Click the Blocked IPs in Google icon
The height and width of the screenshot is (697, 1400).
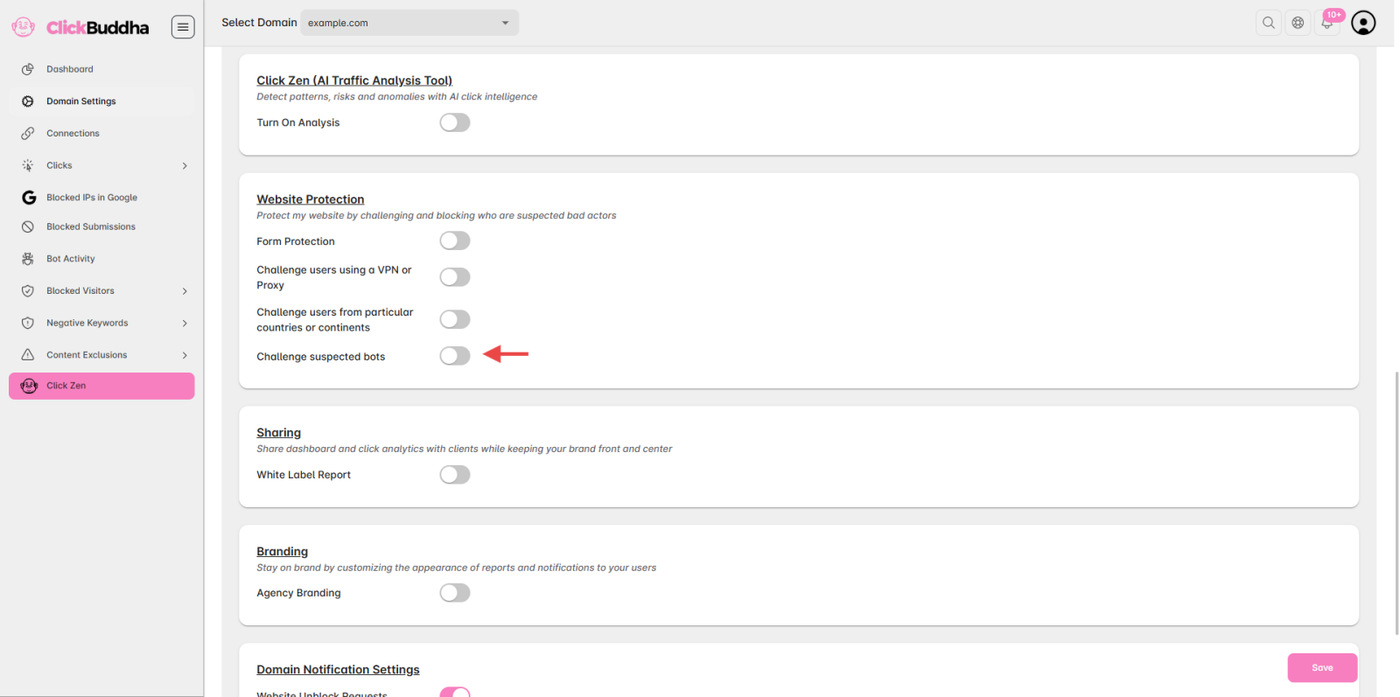(x=28, y=198)
